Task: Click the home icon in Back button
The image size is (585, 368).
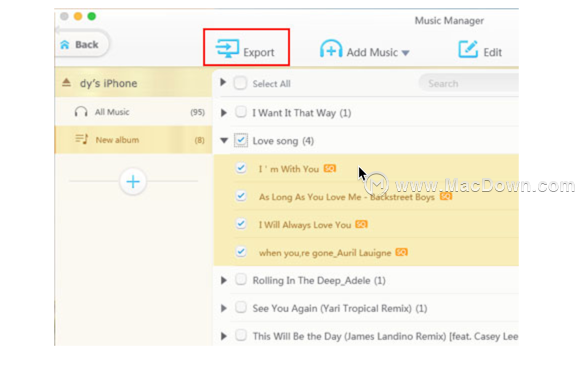Action: coord(65,44)
